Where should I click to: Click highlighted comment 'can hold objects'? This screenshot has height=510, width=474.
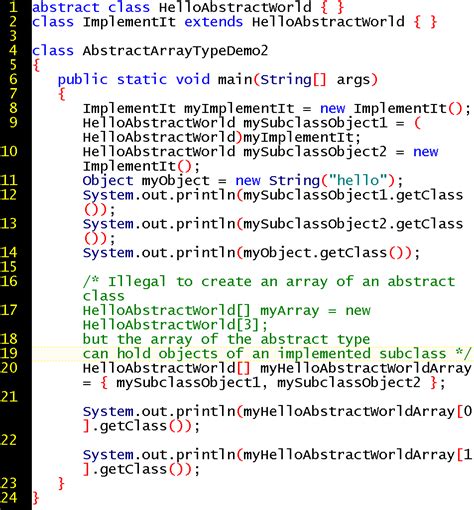pyautogui.click(x=150, y=354)
